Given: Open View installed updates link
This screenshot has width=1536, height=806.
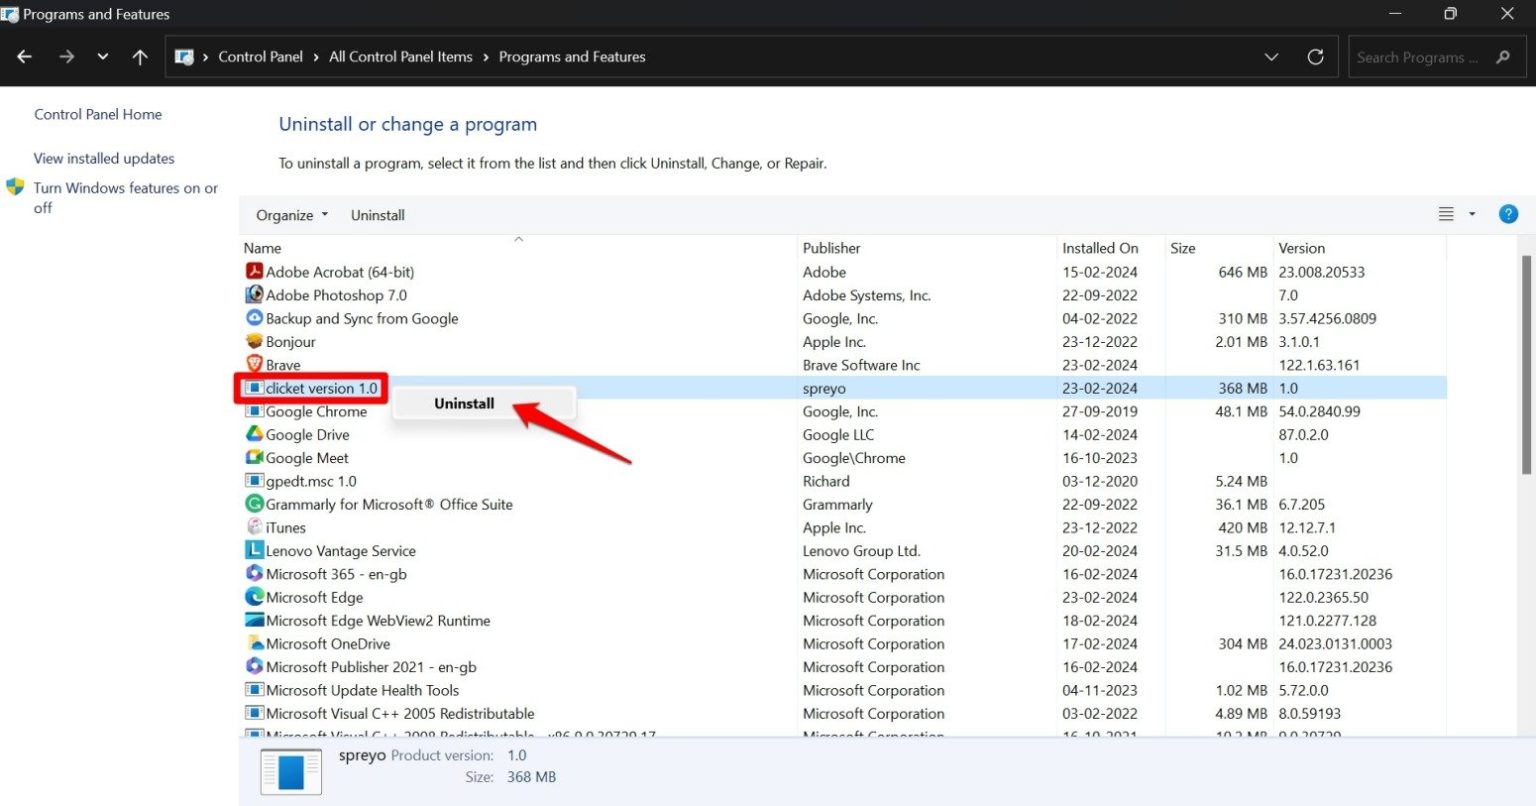Looking at the screenshot, I should 104,158.
